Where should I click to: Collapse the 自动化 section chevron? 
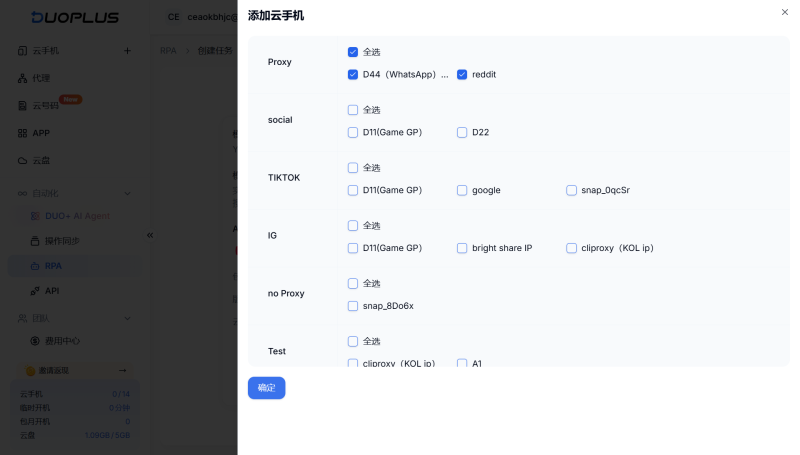(x=127, y=193)
